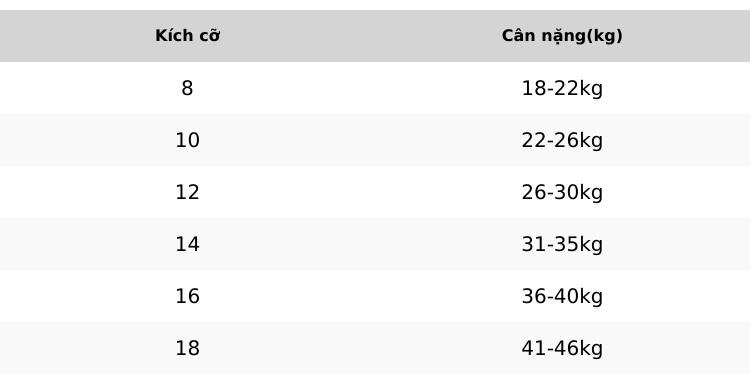The height and width of the screenshot is (374, 750).
Task: Select the size 12 cell
Action: [x=188, y=192]
